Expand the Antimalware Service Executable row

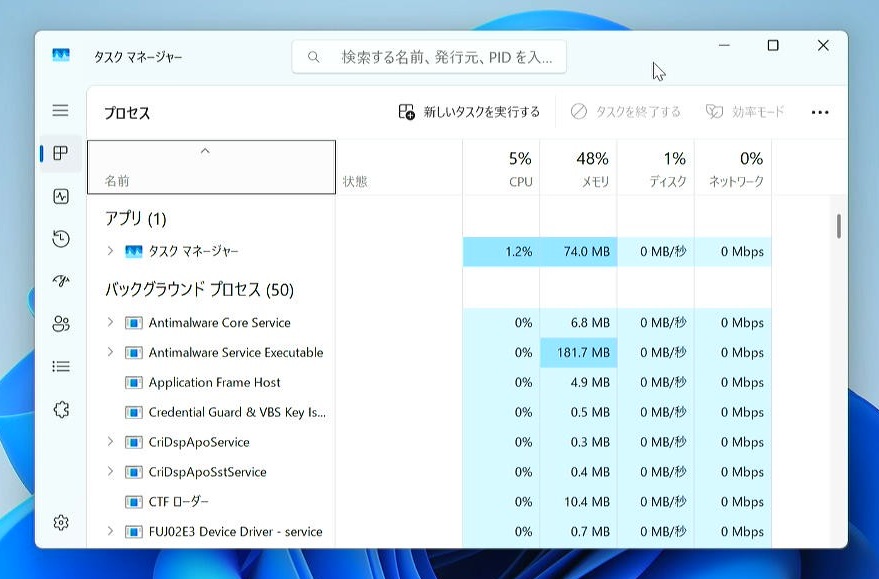(110, 351)
